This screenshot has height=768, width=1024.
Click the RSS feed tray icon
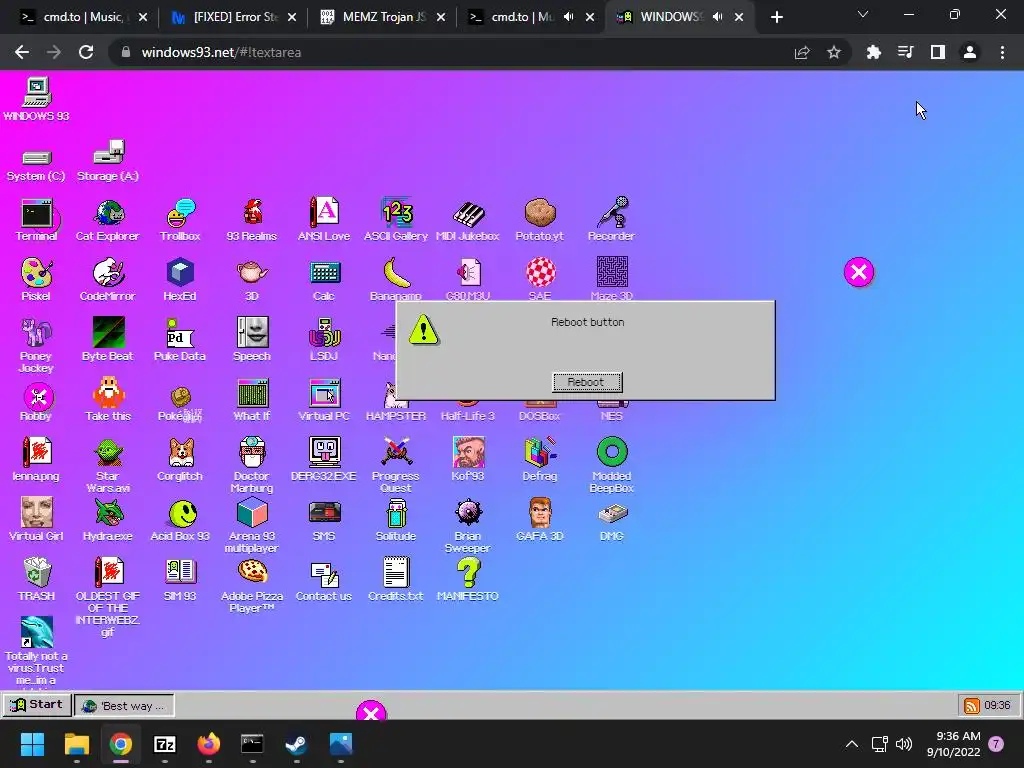pos(972,705)
